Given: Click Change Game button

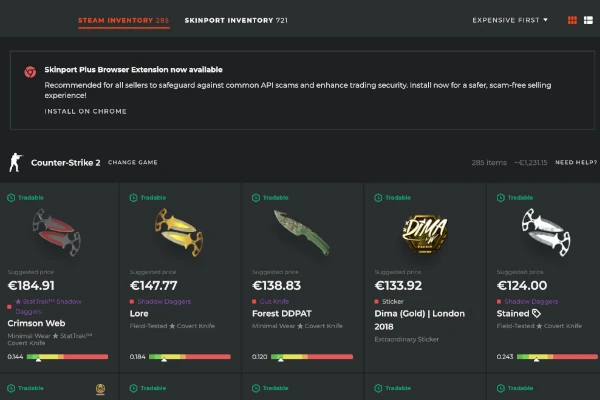Looking at the screenshot, I should click(x=132, y=162).
